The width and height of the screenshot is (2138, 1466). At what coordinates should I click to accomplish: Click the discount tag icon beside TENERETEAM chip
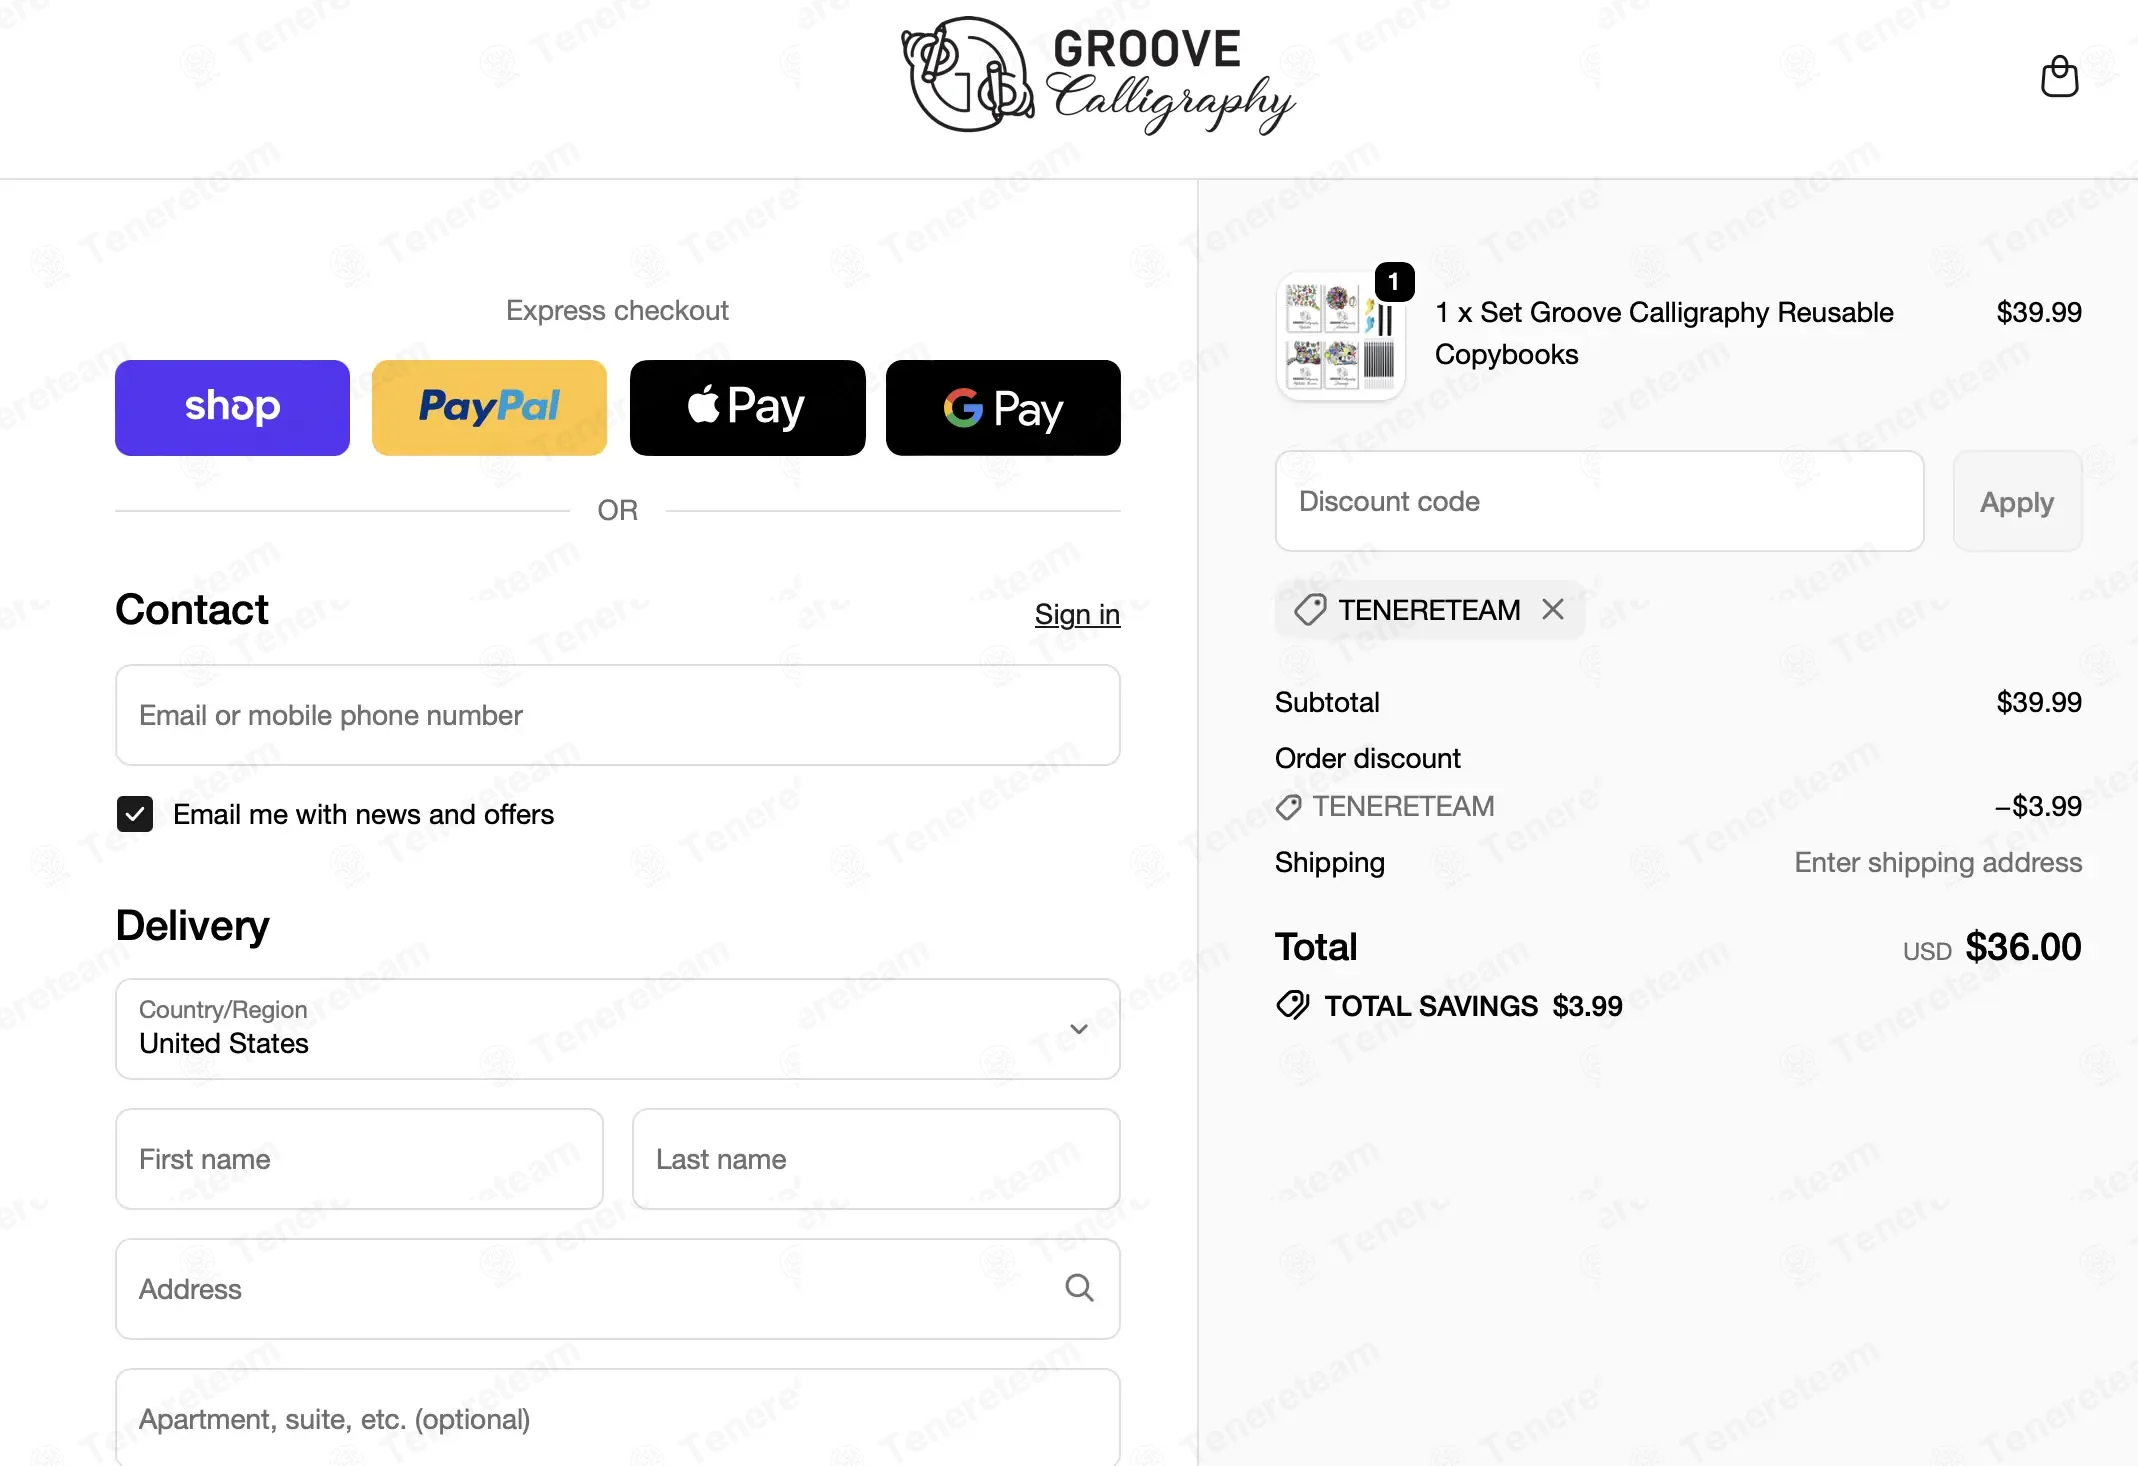pos(1309,609)
